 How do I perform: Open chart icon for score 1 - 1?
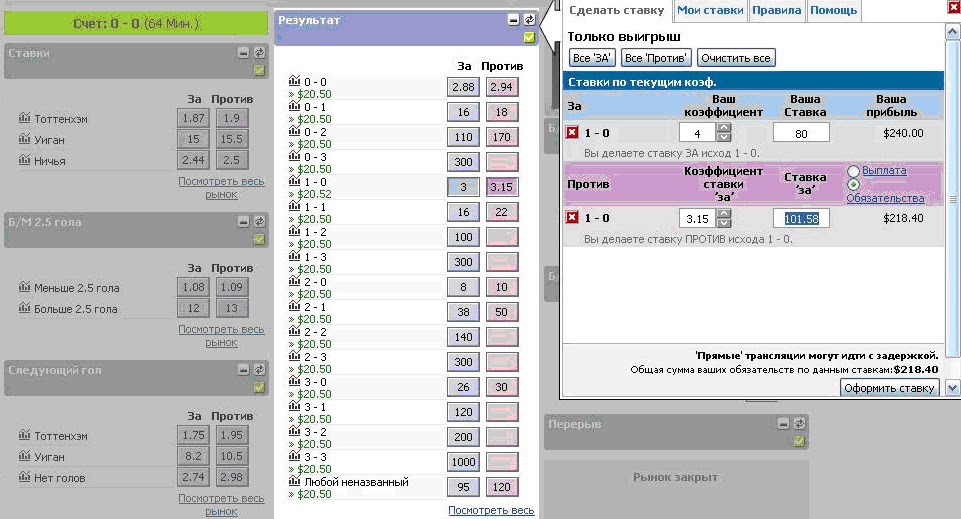294,206
